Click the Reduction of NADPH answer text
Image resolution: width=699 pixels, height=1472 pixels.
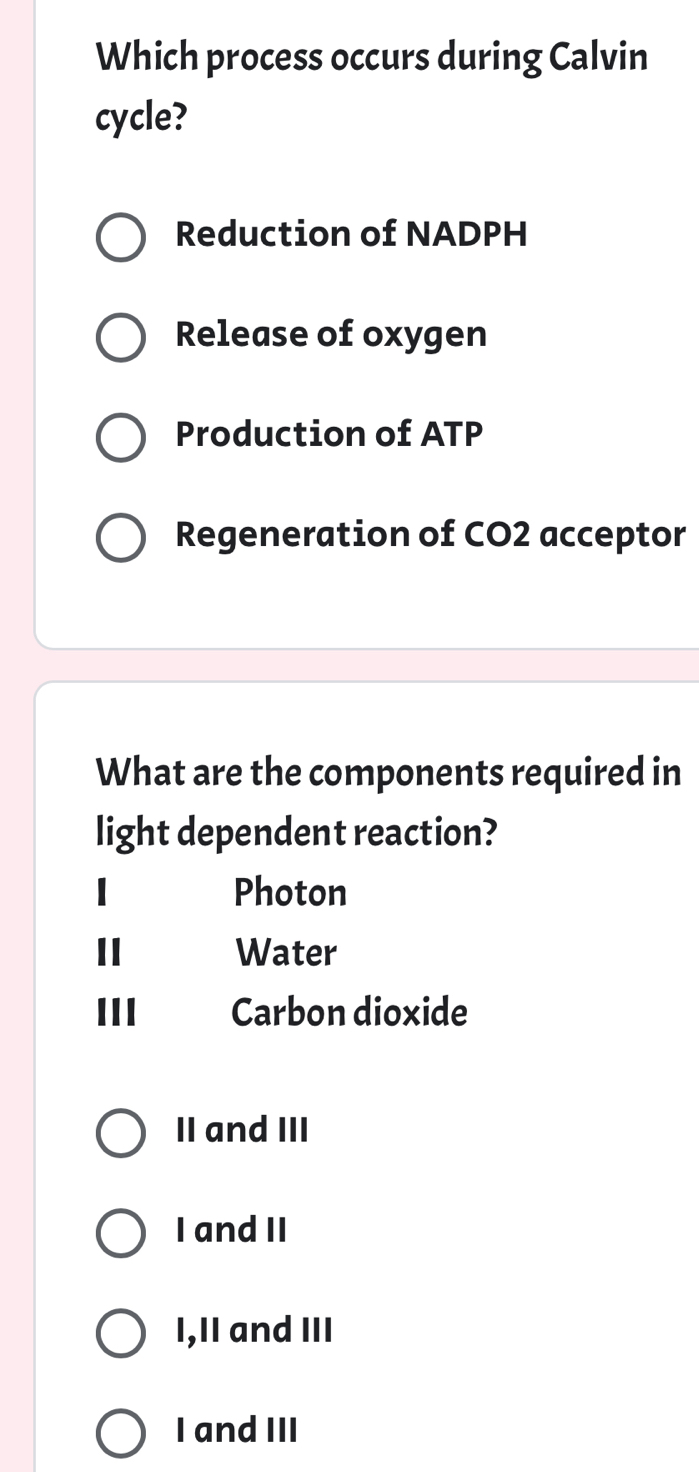351,236
